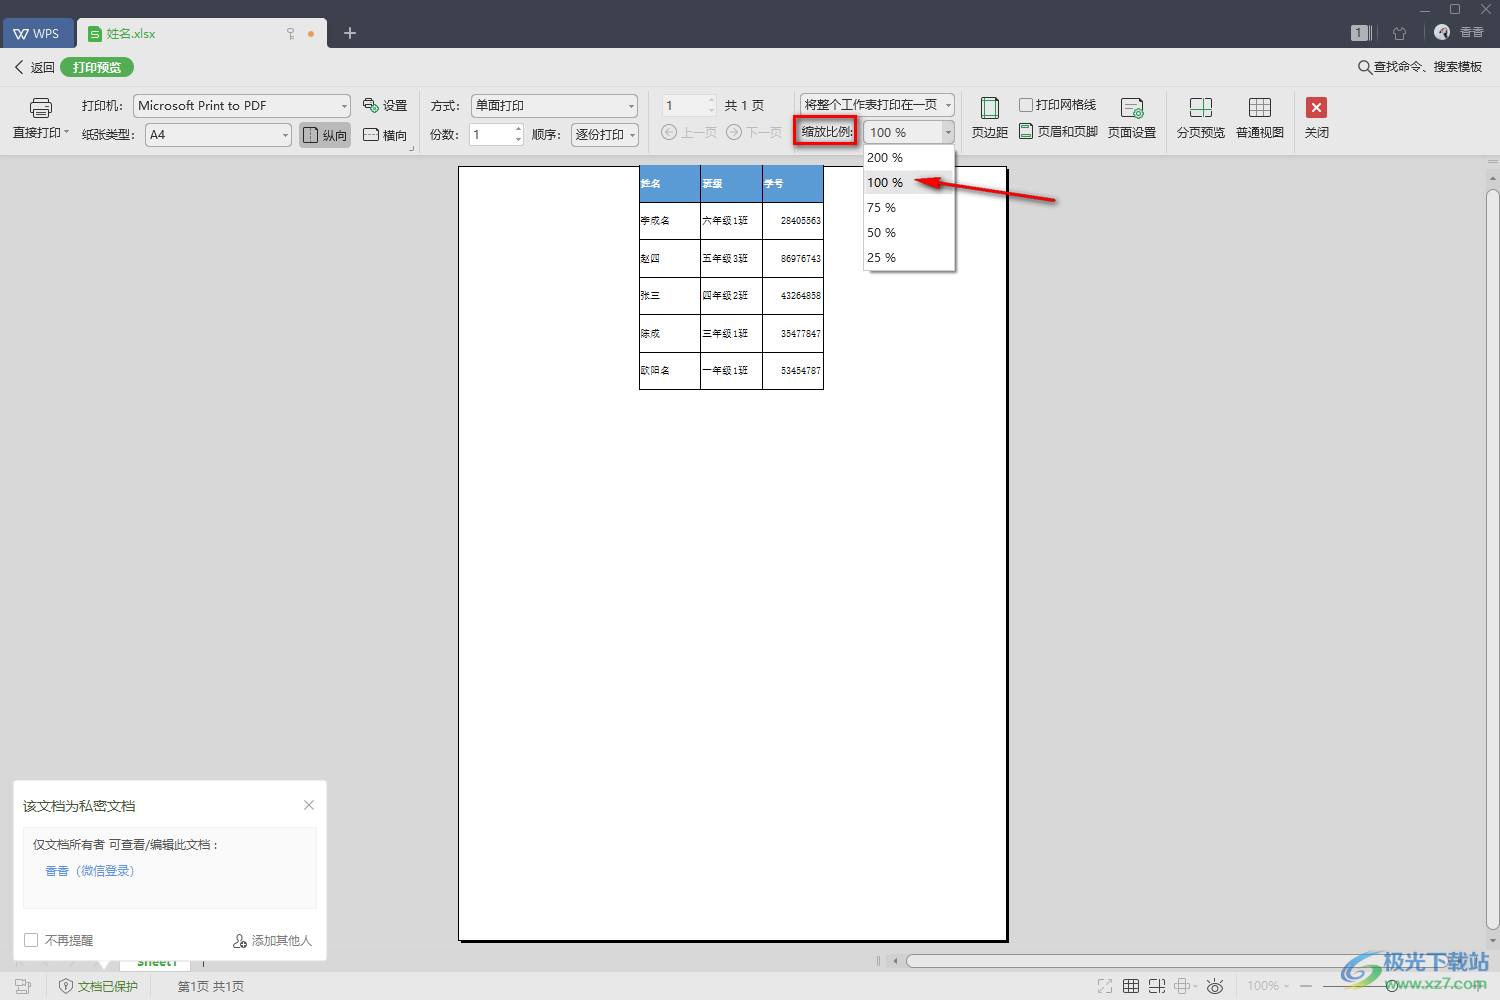Viewport: 1500px width, 1000px height.
Task: Switch to 普通视图 normal view
Action: 1260,118
